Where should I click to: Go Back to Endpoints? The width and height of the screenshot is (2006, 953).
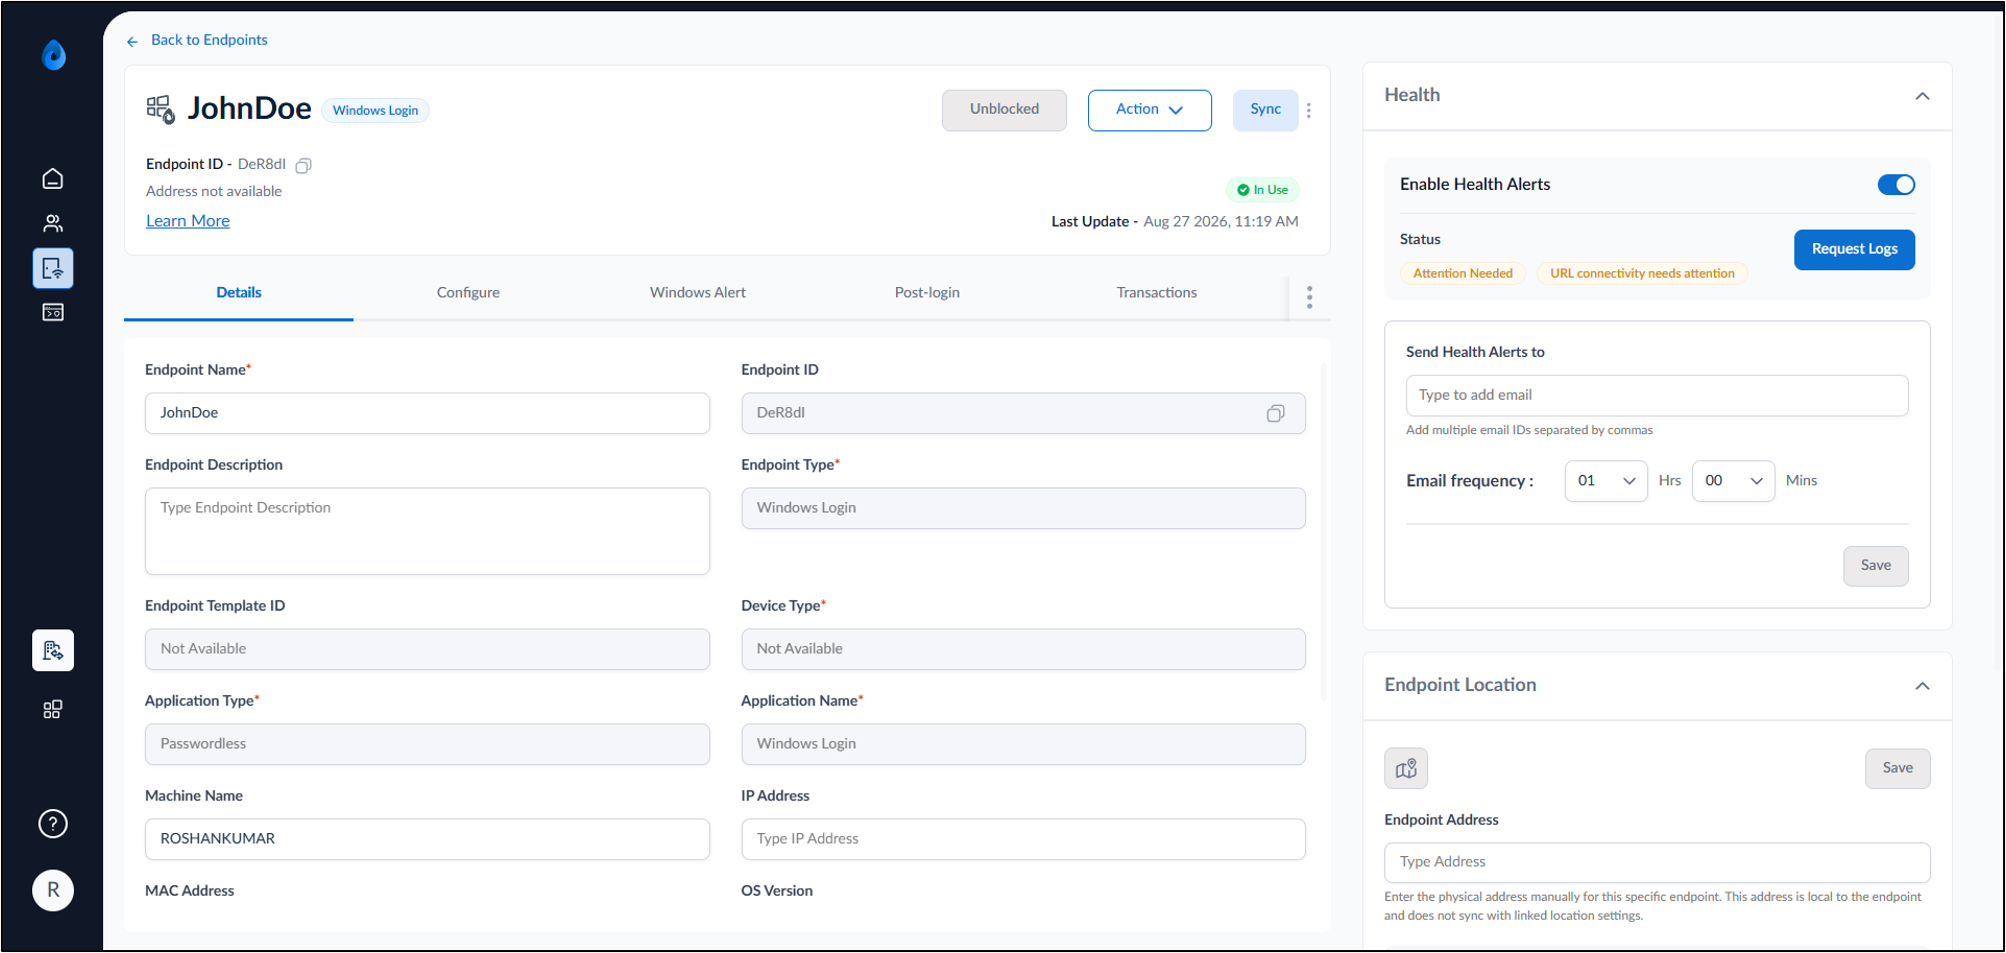pos(209,40)
